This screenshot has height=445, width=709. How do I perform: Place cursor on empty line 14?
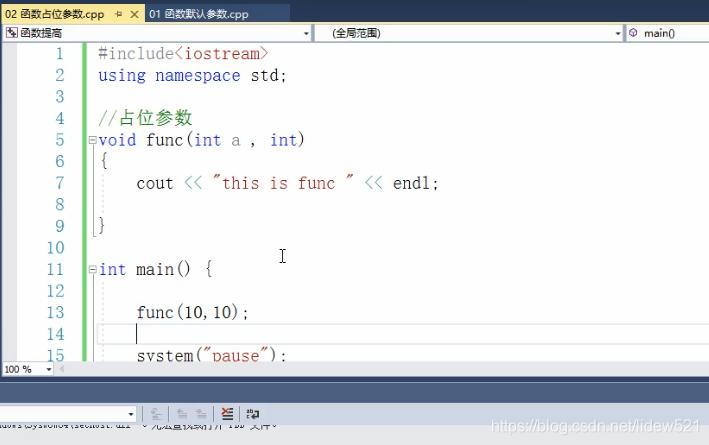click(x=402, y=334)
